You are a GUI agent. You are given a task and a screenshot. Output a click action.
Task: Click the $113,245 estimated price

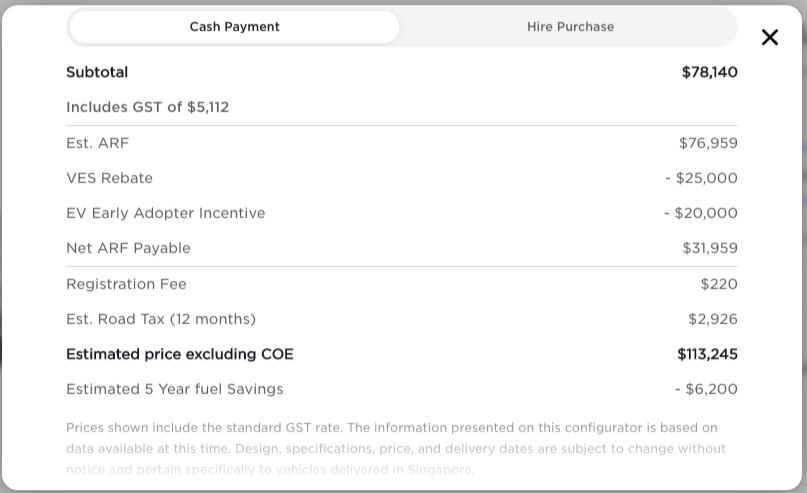pyautogui.click(x=707, y=354)
